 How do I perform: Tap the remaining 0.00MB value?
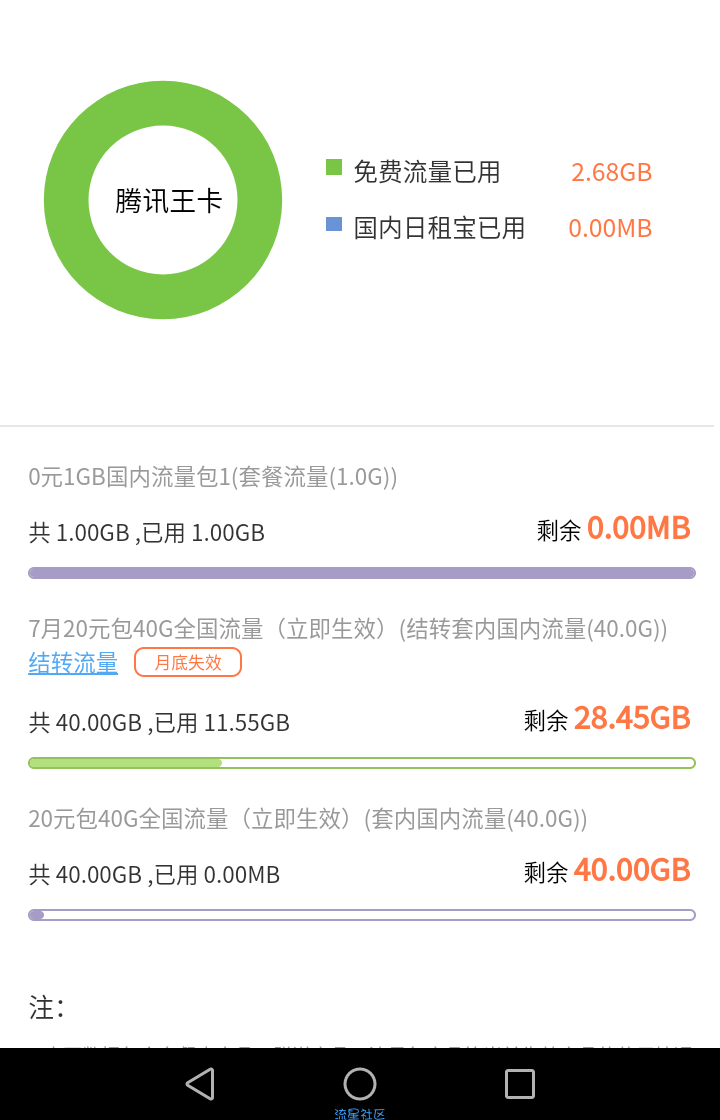click(639, 529)
